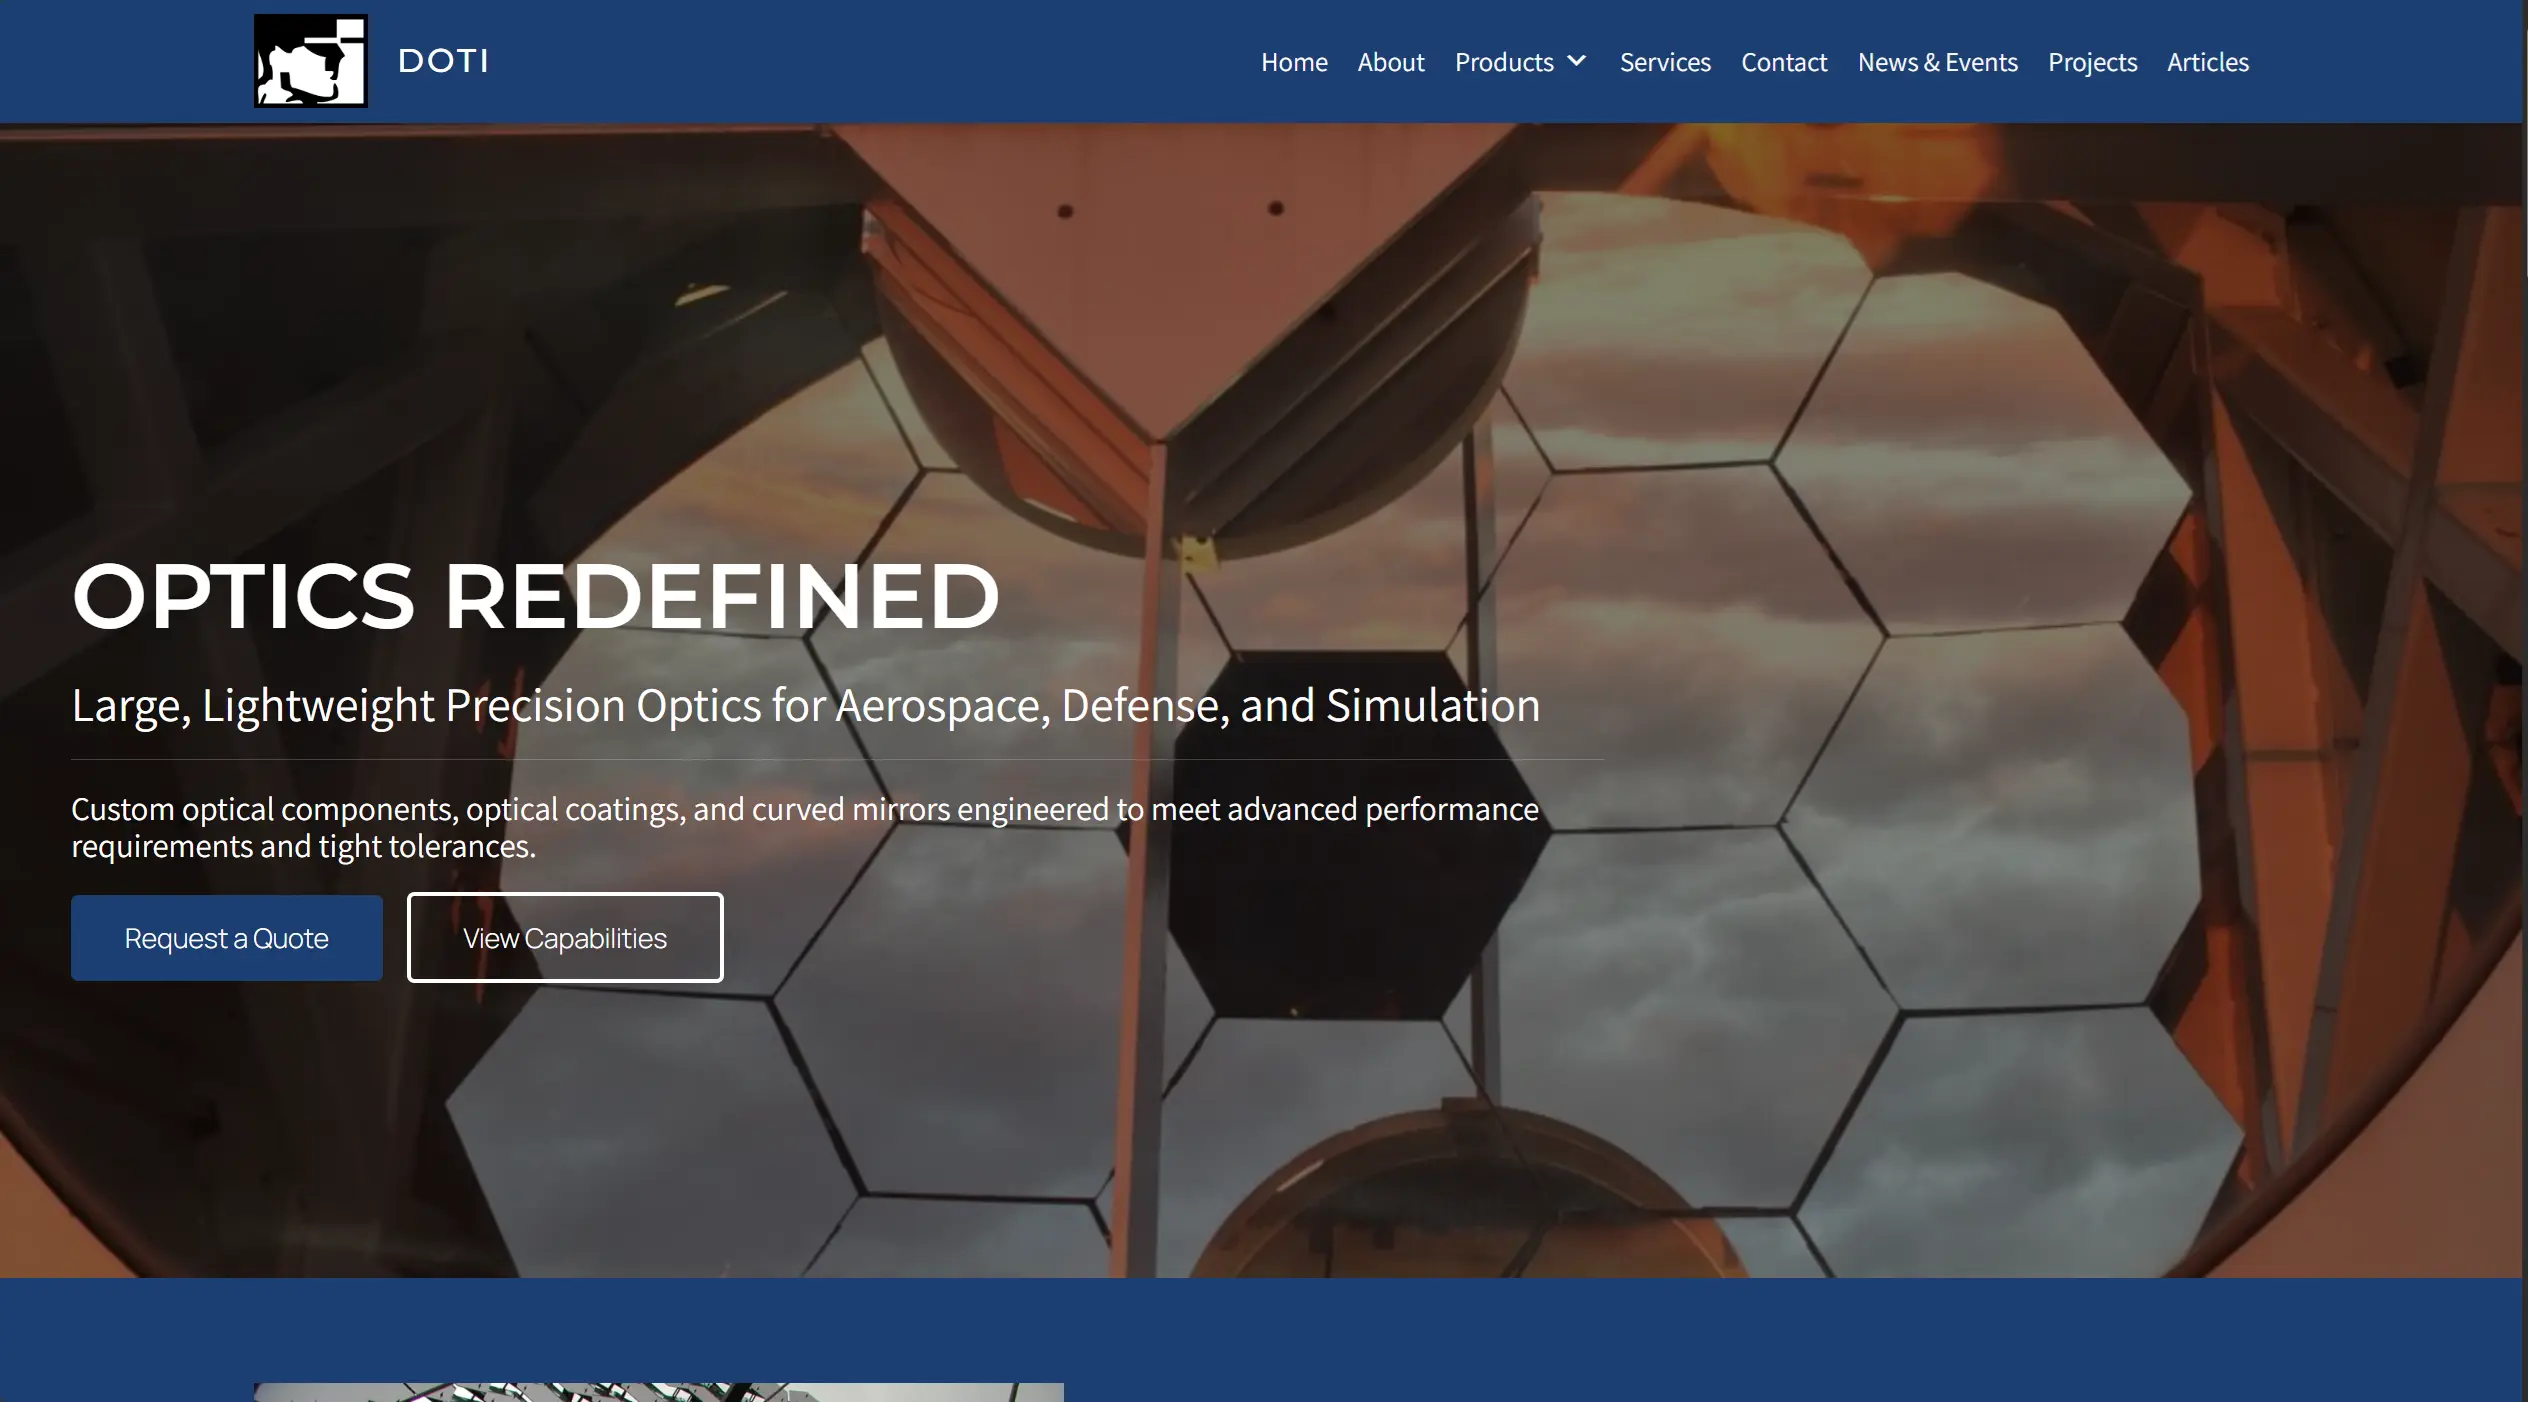Image resolution: width=2528 pixels, height=1402 pixels.
Task: Click the Custom optical components paragraph
Action: (805, 828)
